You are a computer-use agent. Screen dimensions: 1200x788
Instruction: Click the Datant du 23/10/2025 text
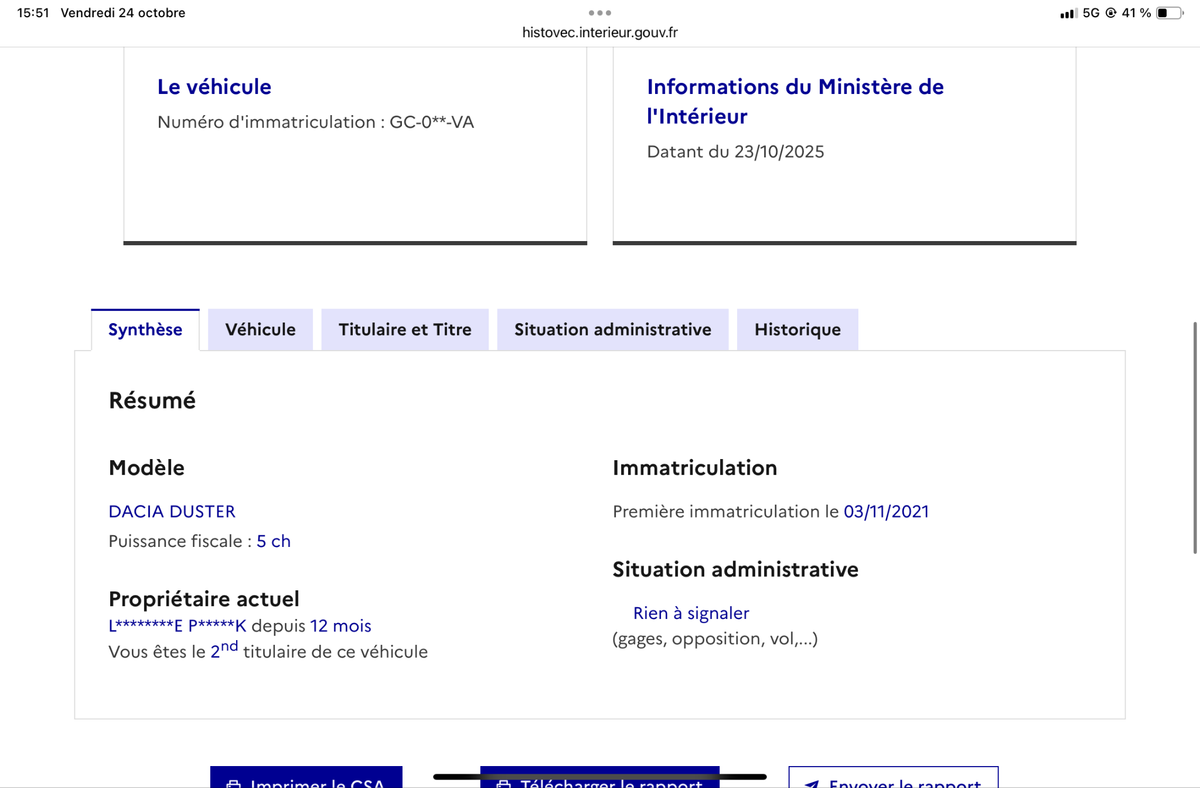coord(736,152)
